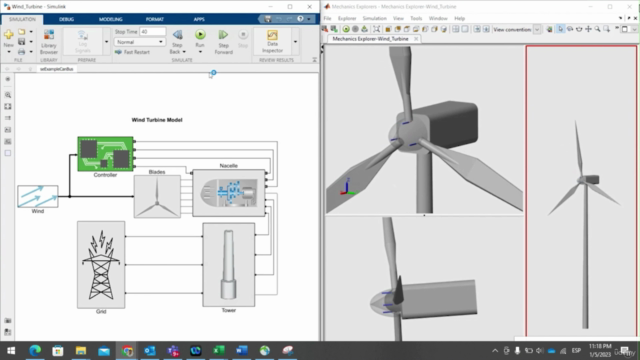Select the pointer Select tool in Mechanics Explorer
This screenshot has height=360, width=640.
(x=560, y=29)
